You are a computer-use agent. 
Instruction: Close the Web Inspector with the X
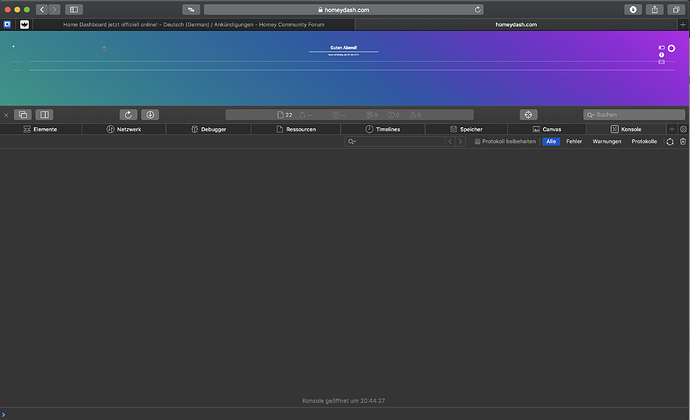pos(6,115)
